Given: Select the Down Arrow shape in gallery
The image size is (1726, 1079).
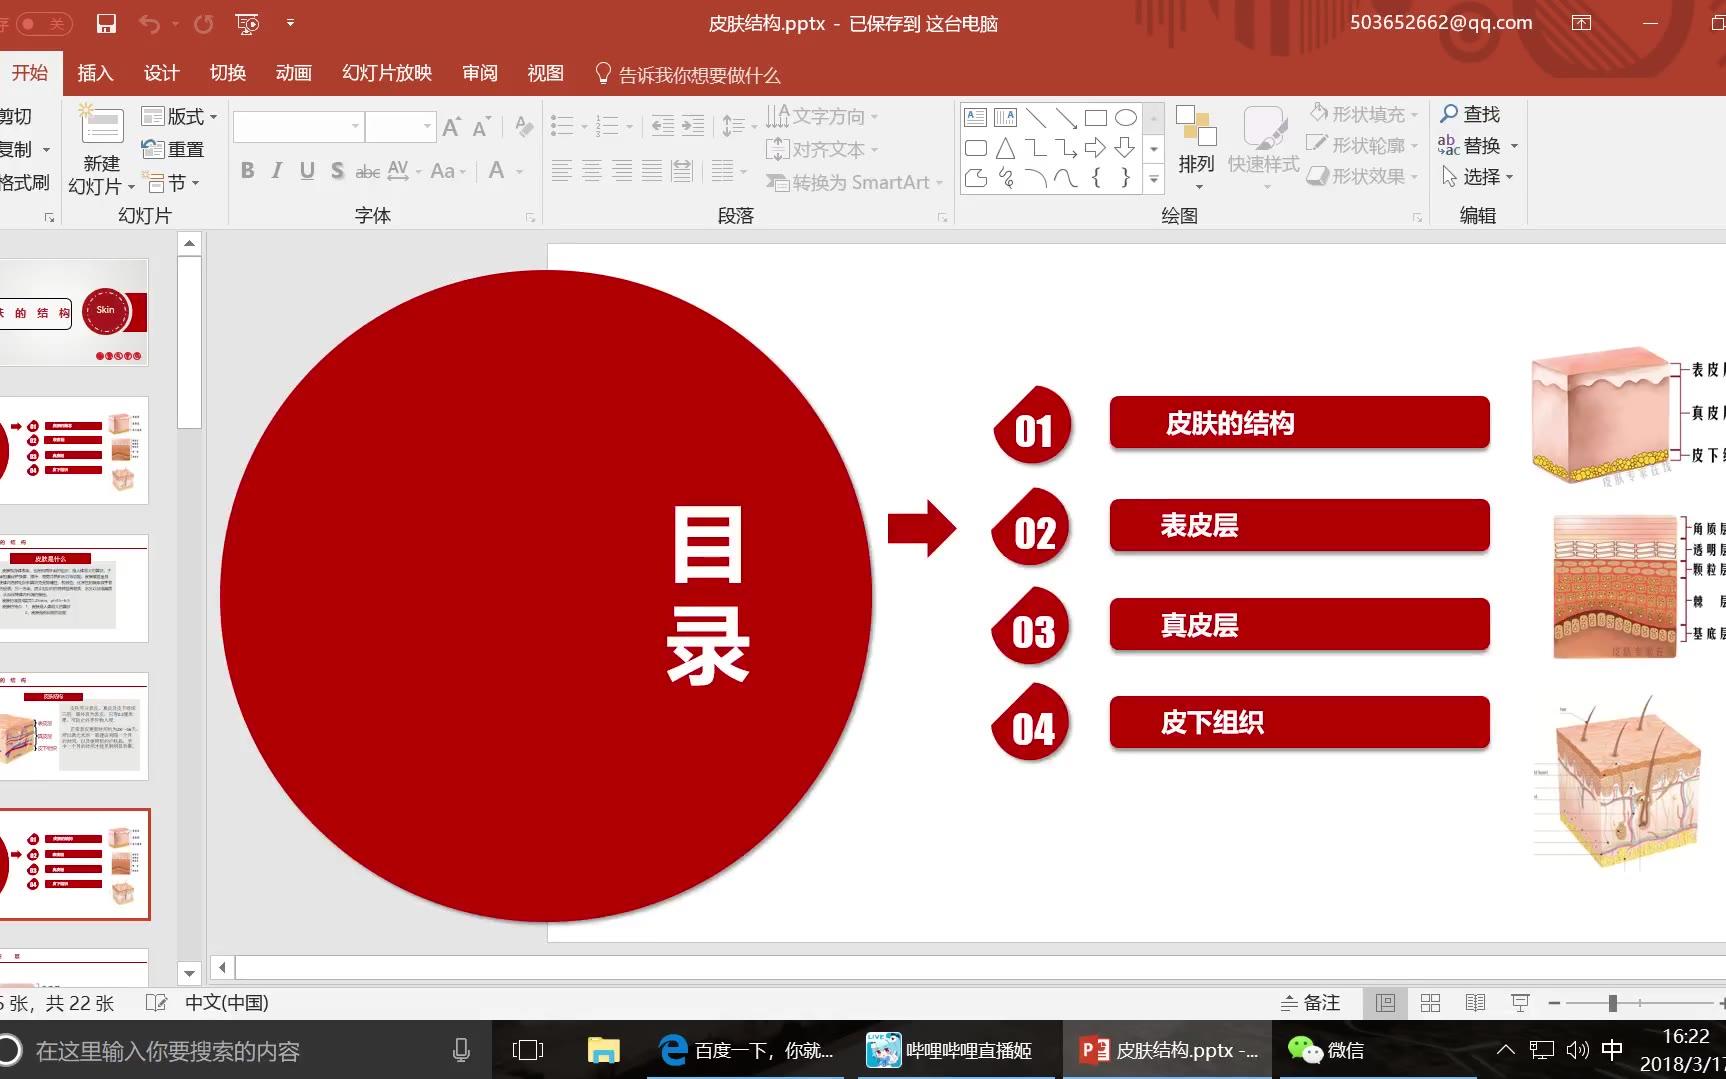Looking at the screenshot, I should pyautogui.click(x=1126, y=149).
